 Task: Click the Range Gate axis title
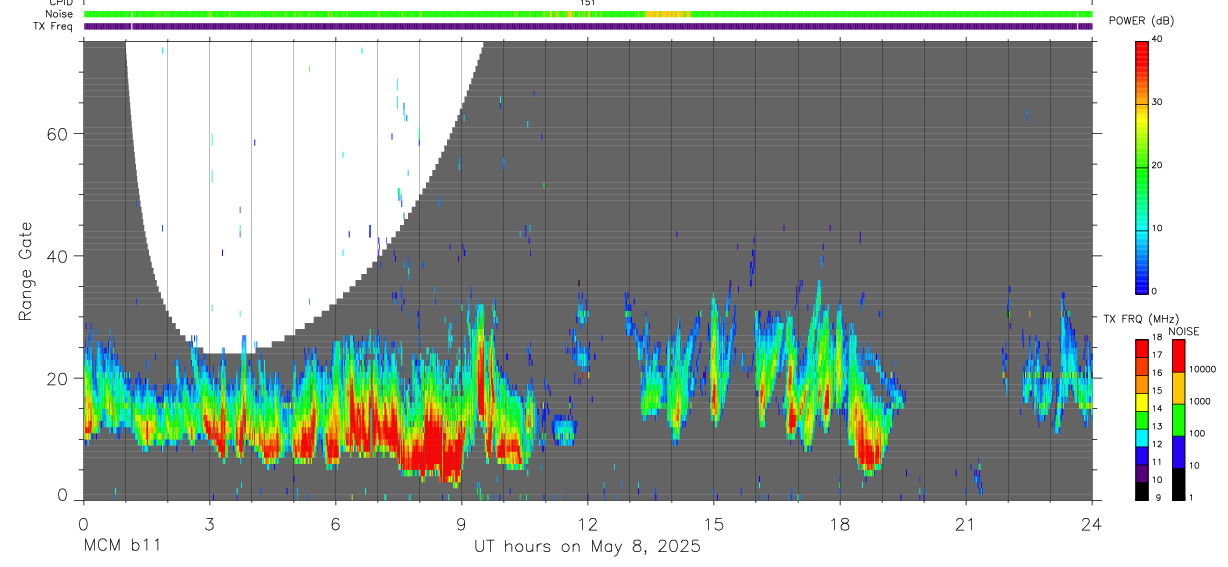[27, 271]
